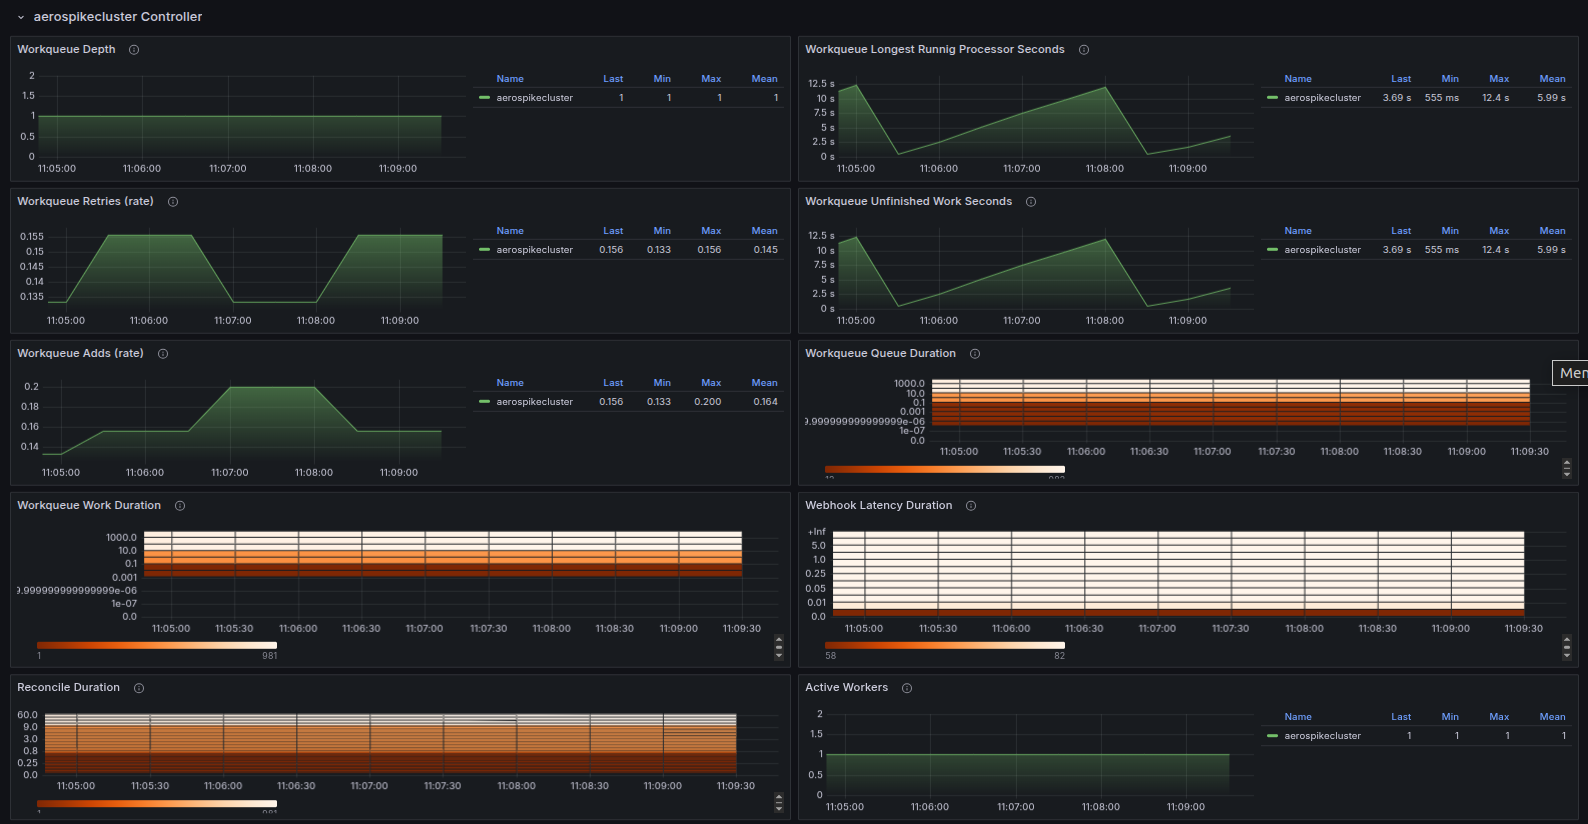Open the Workqueue Retries (rate) title menu

tap(85, 202)
